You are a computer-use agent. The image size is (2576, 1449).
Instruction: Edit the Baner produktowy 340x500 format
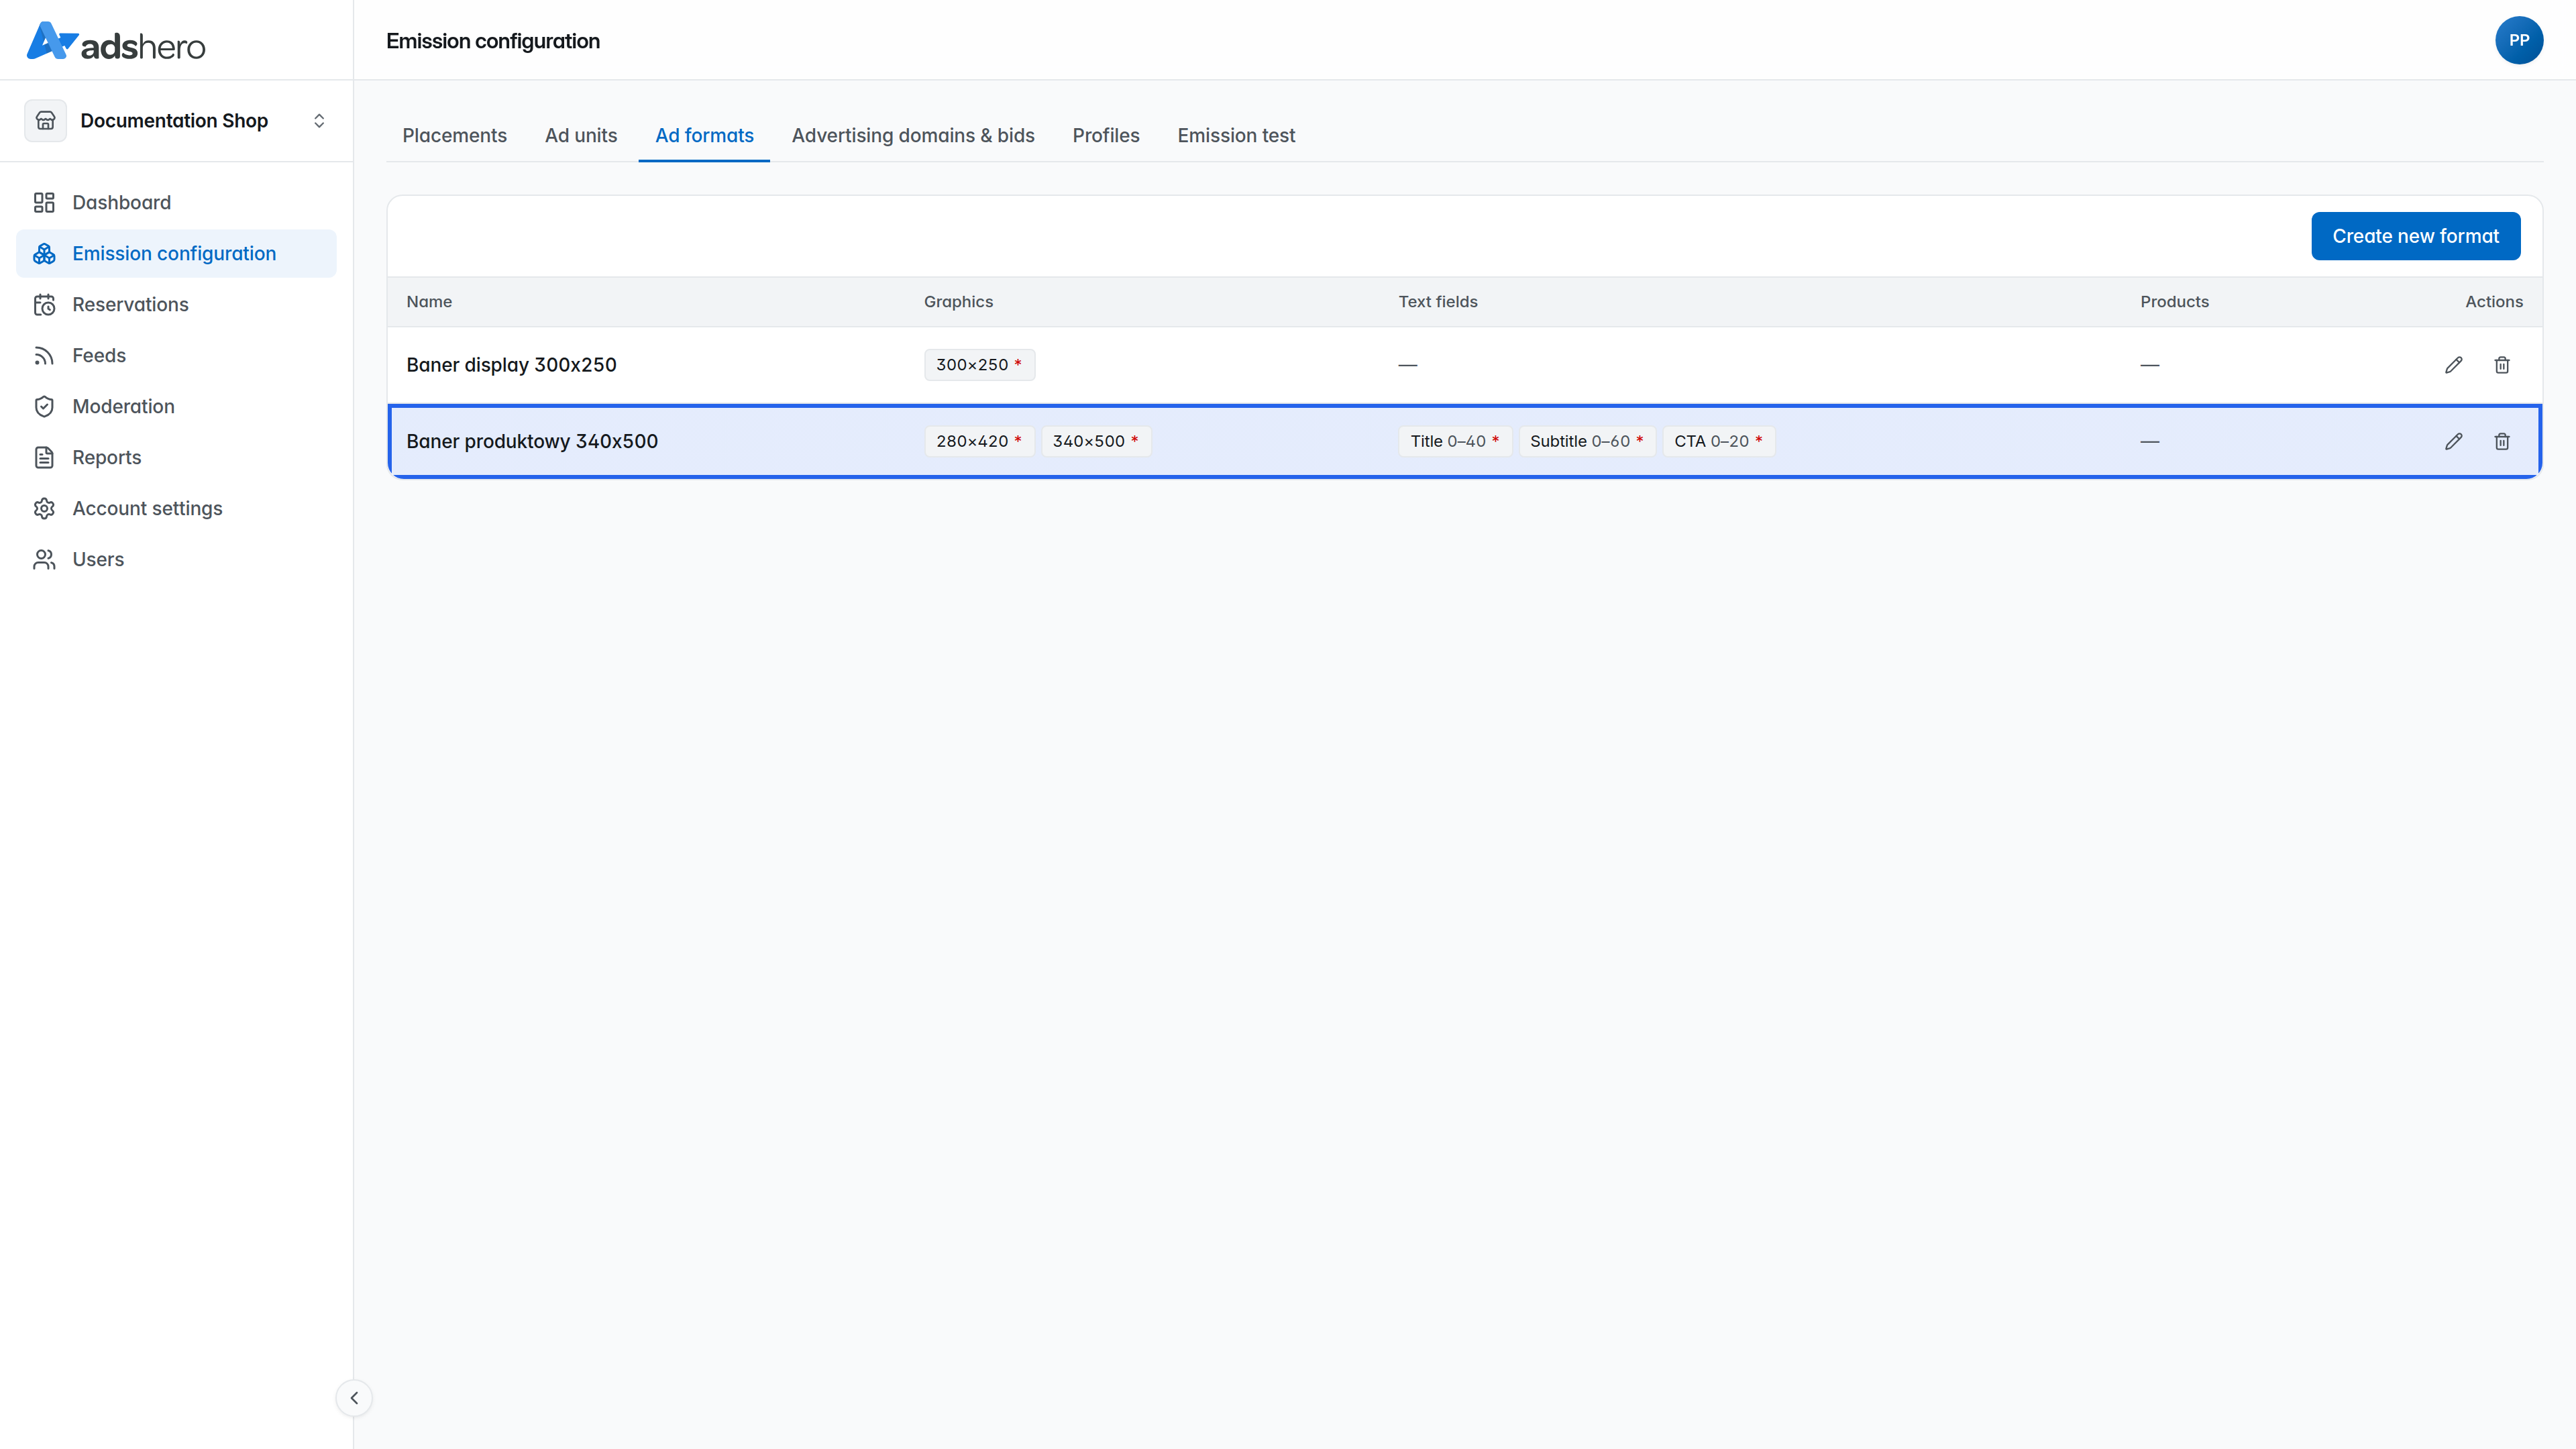click(2453, 441)
